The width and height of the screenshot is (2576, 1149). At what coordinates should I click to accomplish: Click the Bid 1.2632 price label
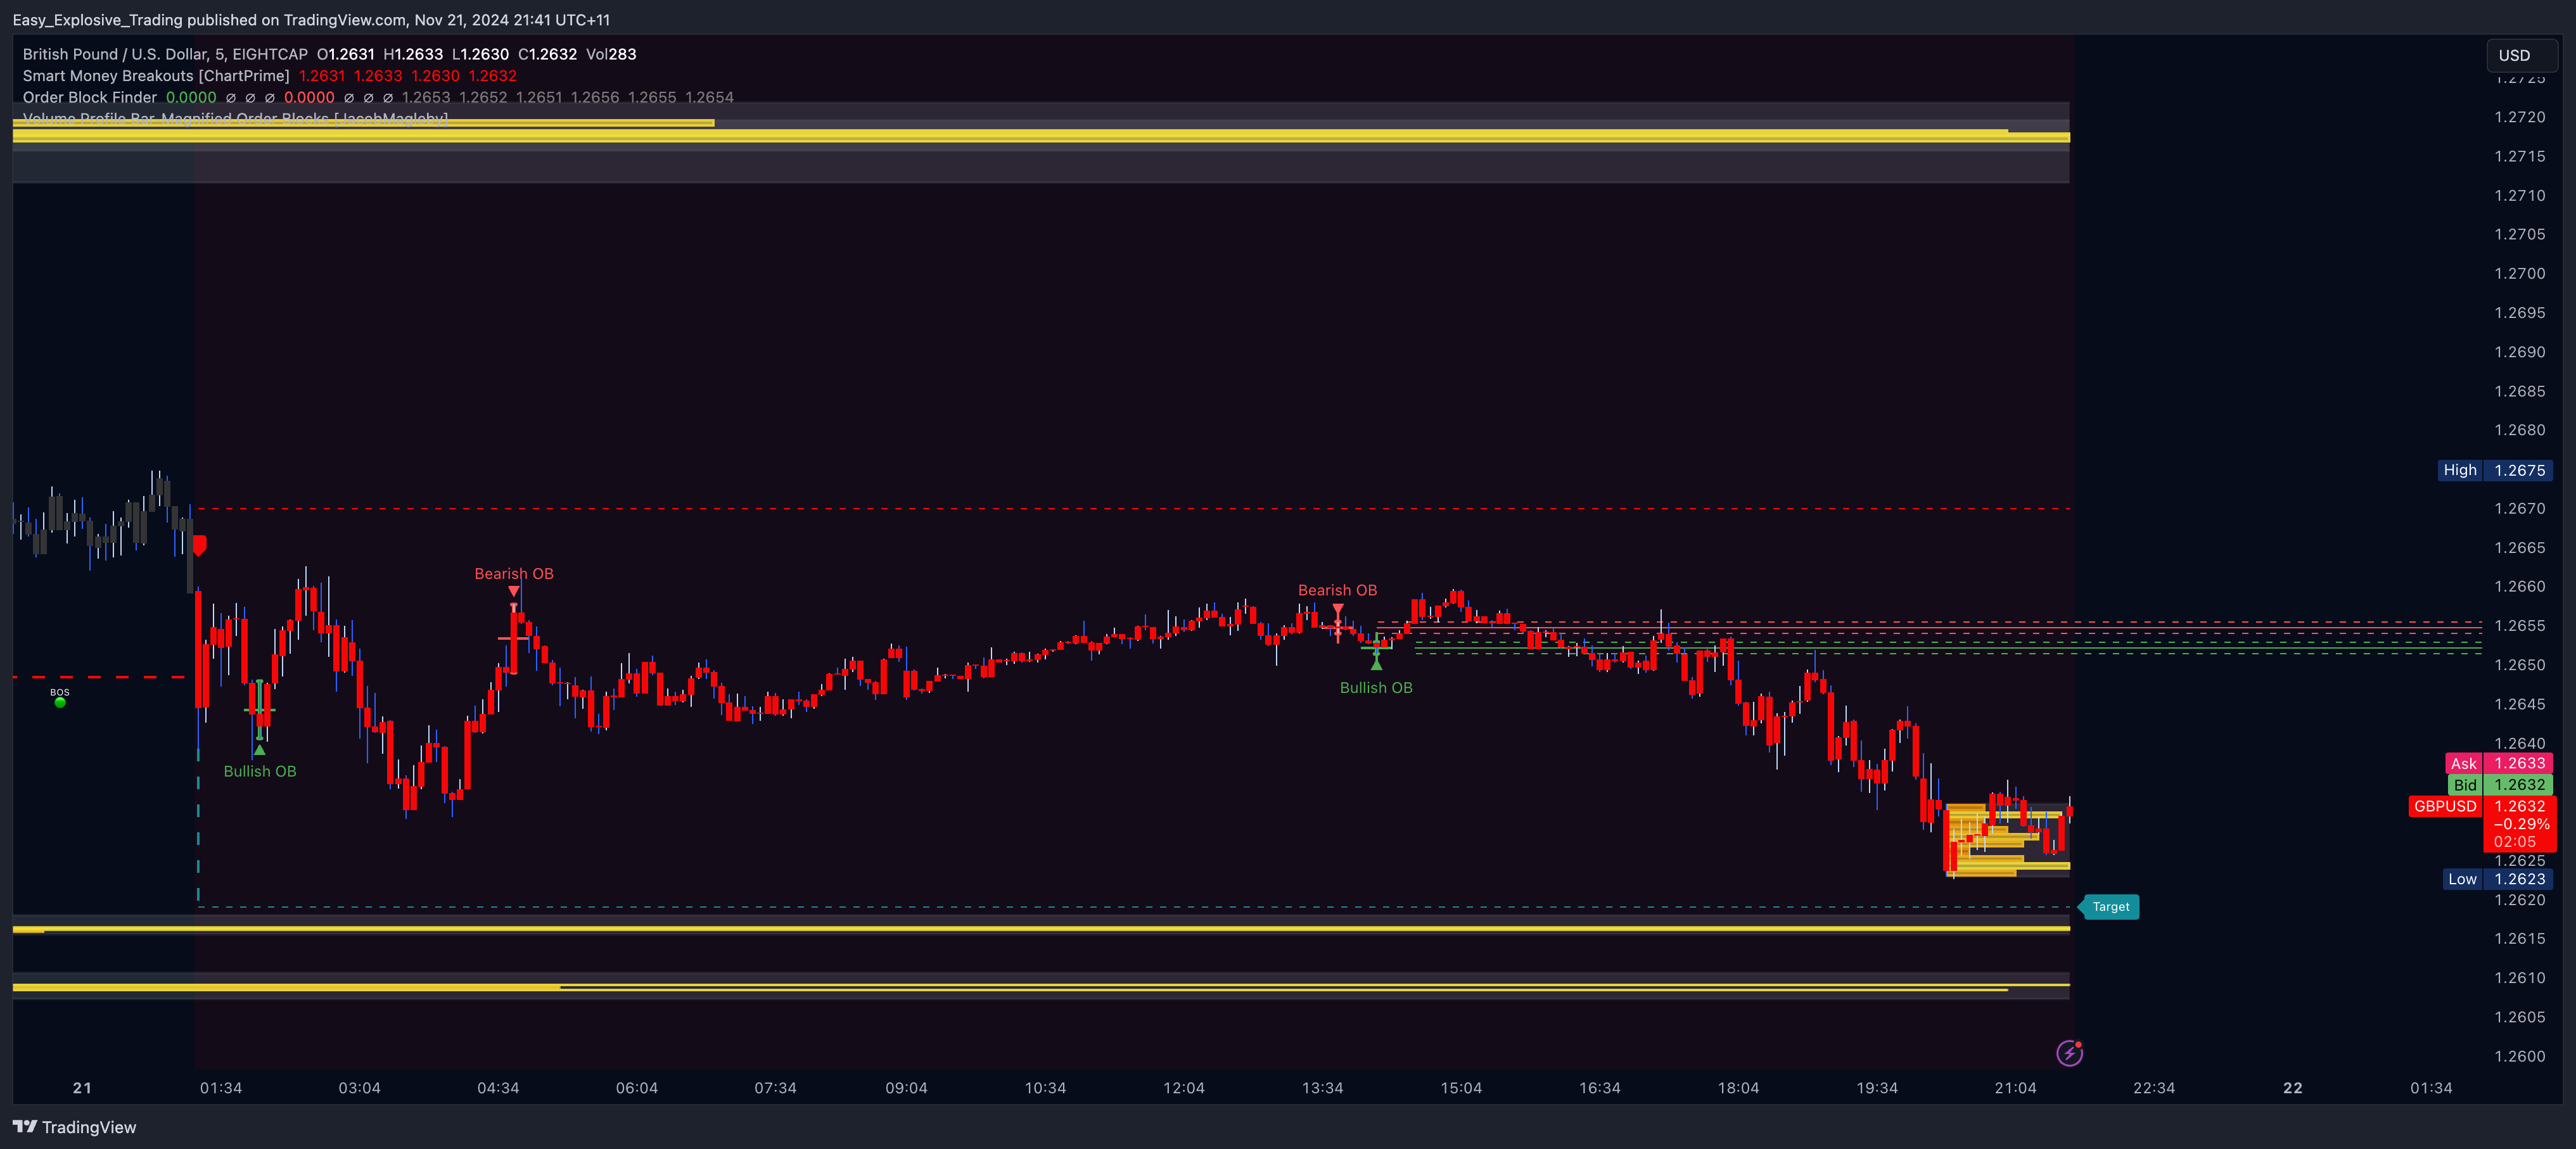pyautogui.click(x=2501, y=785)
